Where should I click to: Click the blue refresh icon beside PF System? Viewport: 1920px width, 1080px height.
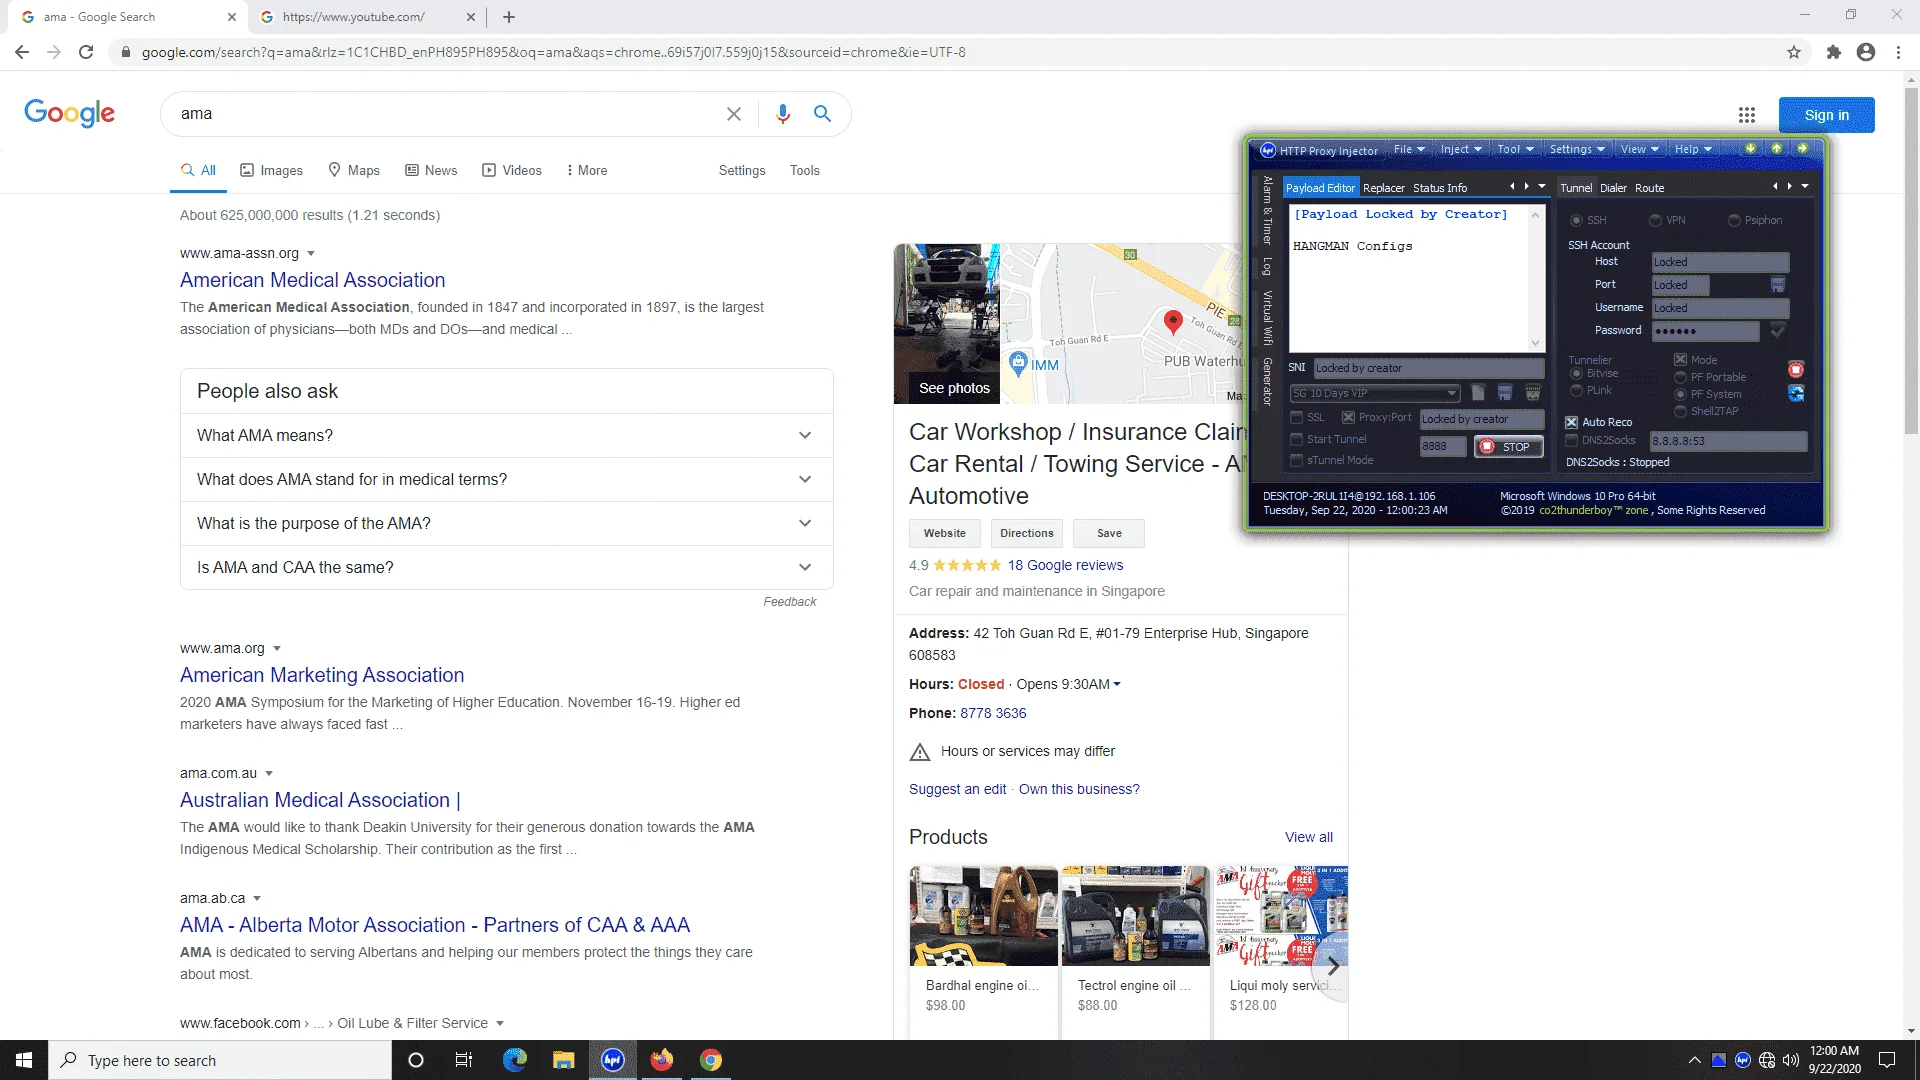[1796, 394]
